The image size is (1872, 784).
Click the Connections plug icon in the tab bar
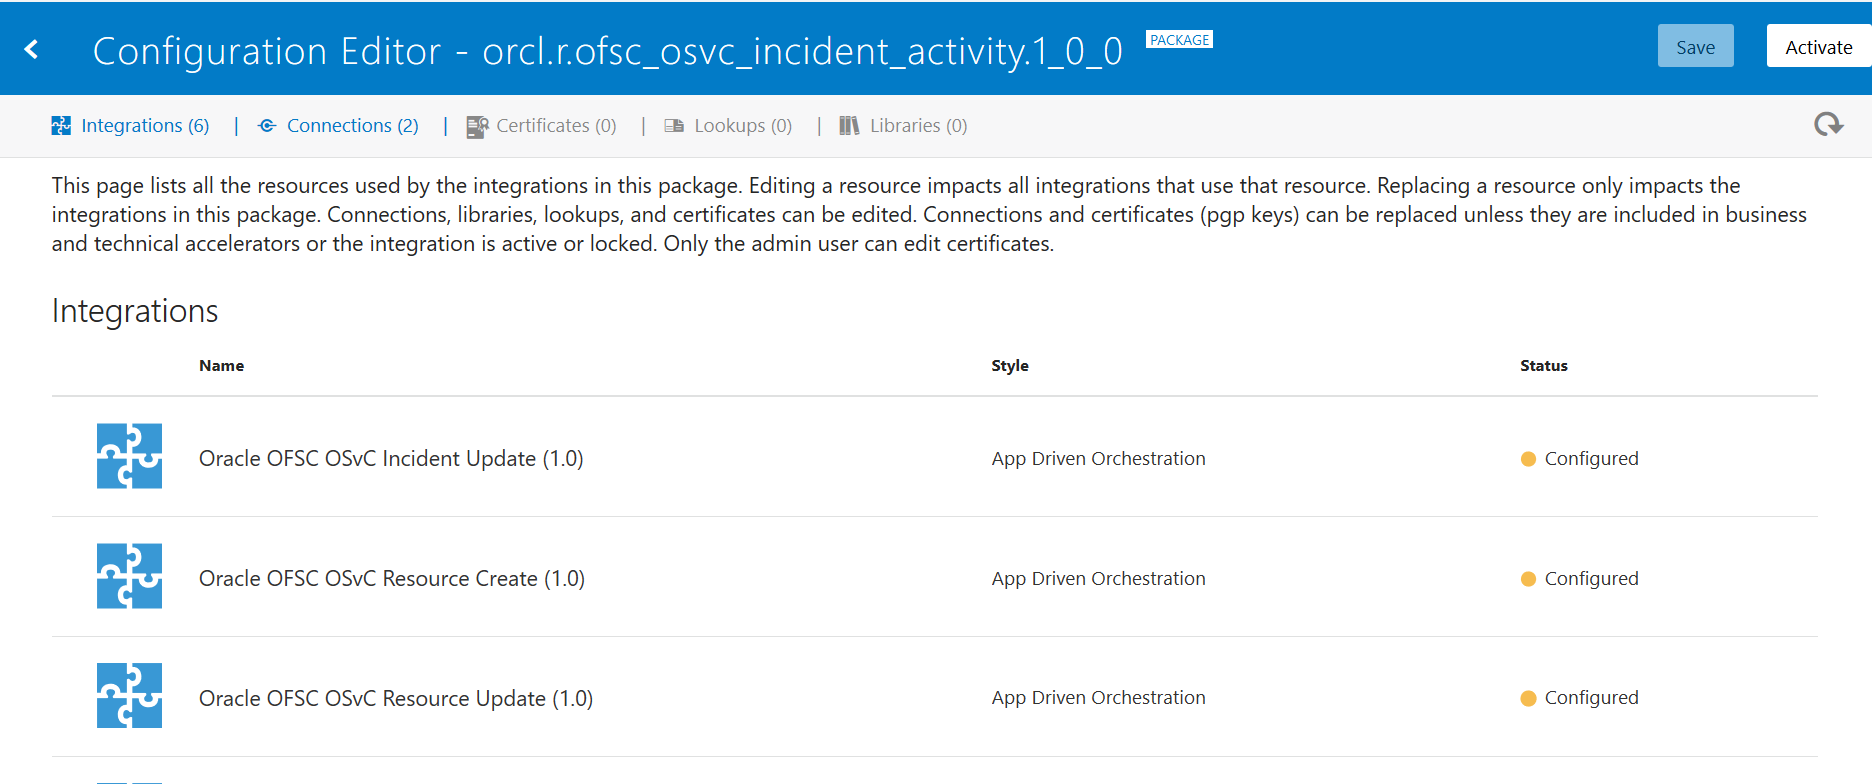[267, 126]
